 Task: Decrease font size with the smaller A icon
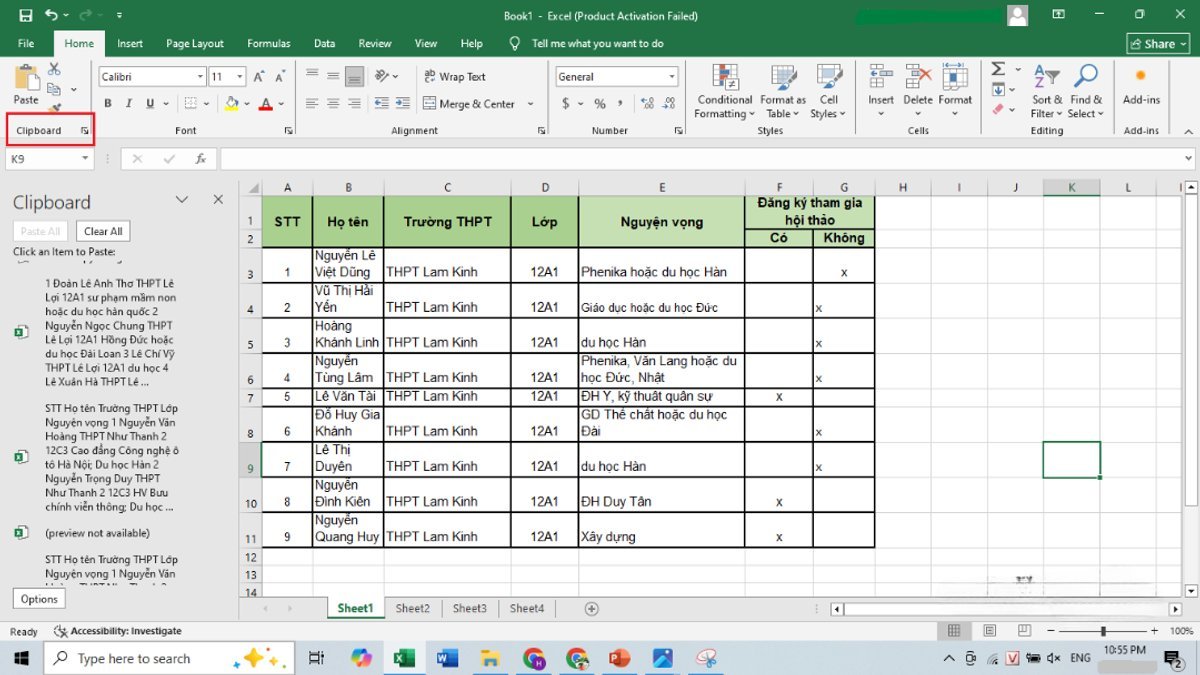pos(280,77)
